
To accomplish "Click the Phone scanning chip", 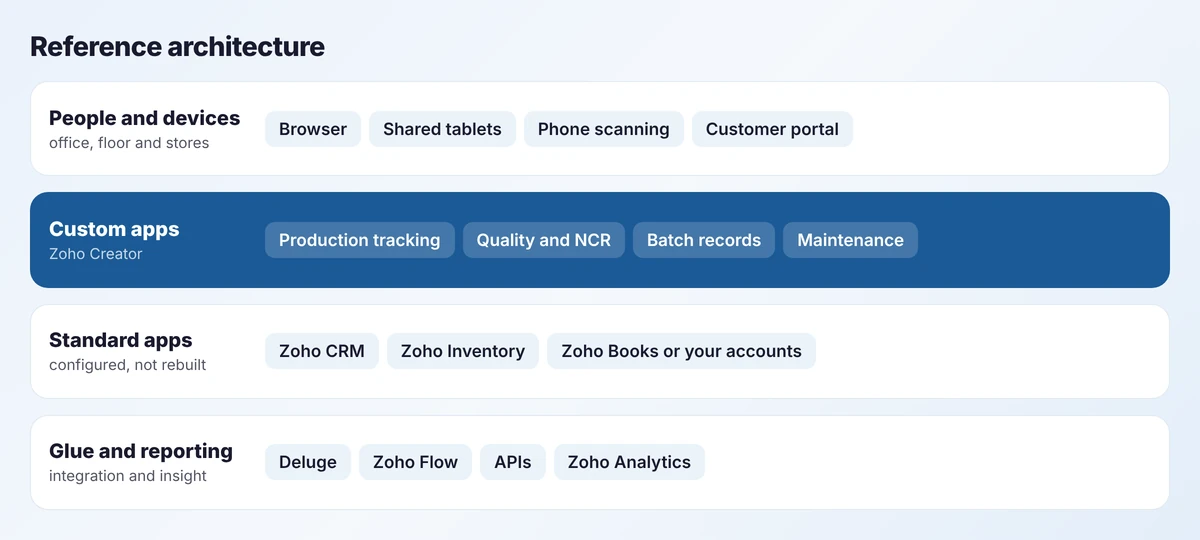I will pyautogui.click(x=604, y=129).
